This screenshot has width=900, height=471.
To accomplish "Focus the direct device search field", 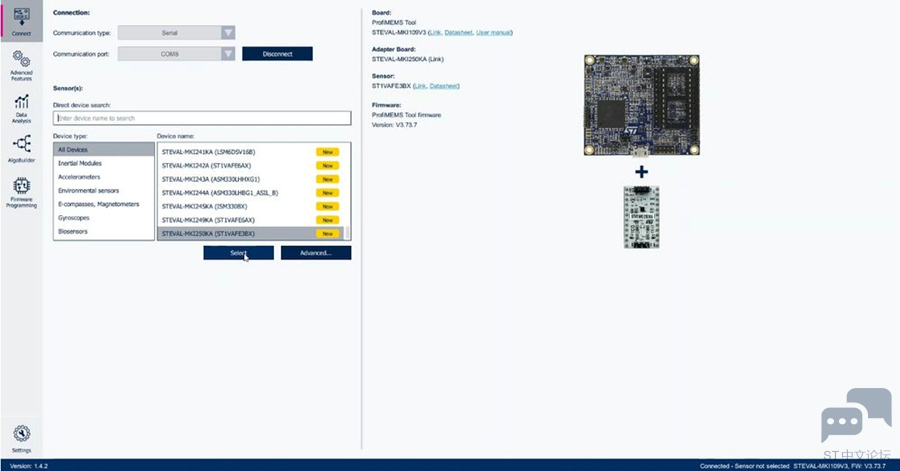I will pos(202,118).
